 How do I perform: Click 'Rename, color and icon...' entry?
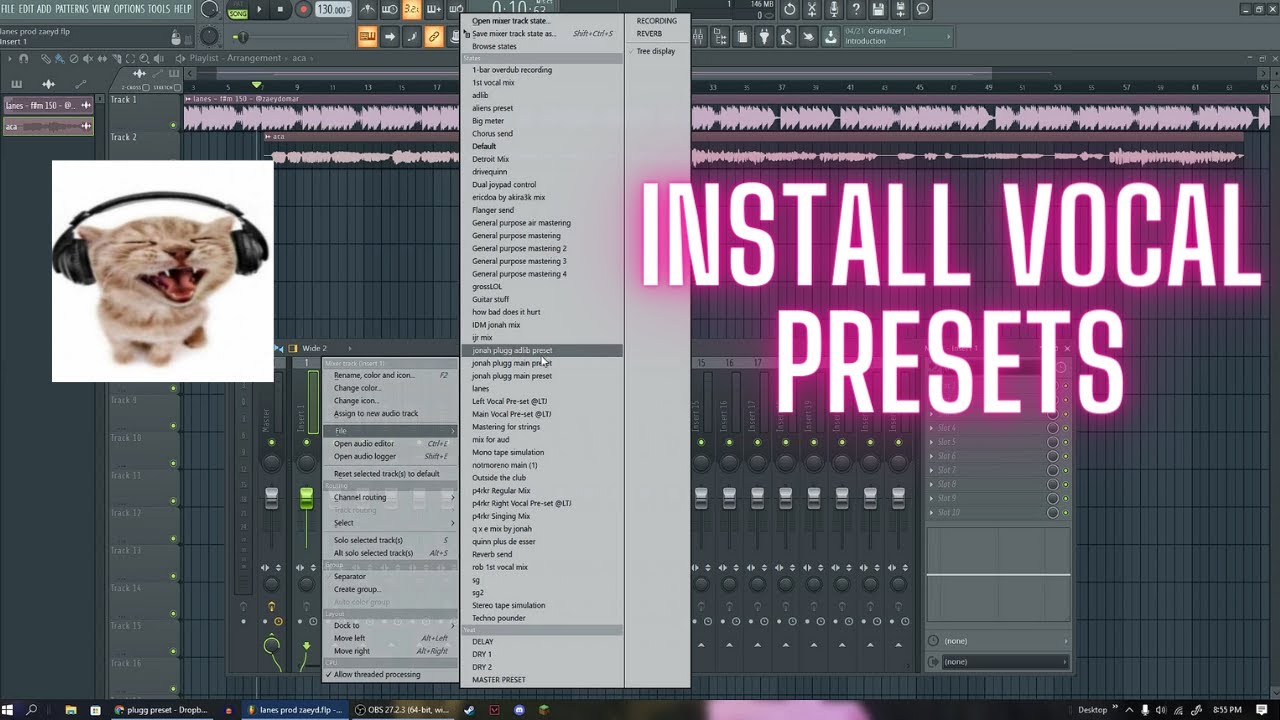[389, 376]
